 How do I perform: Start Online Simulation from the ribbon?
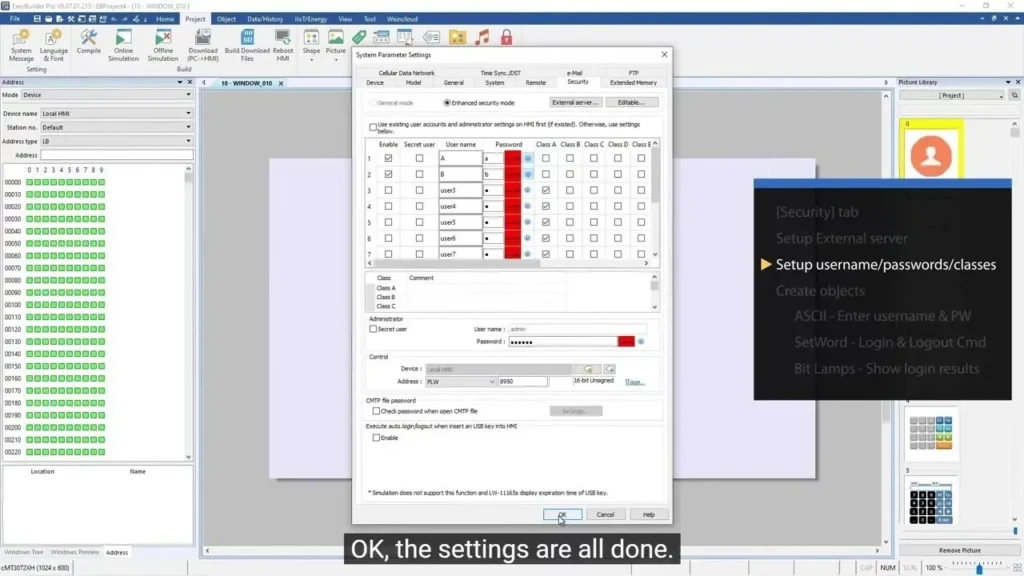[123, 41]
